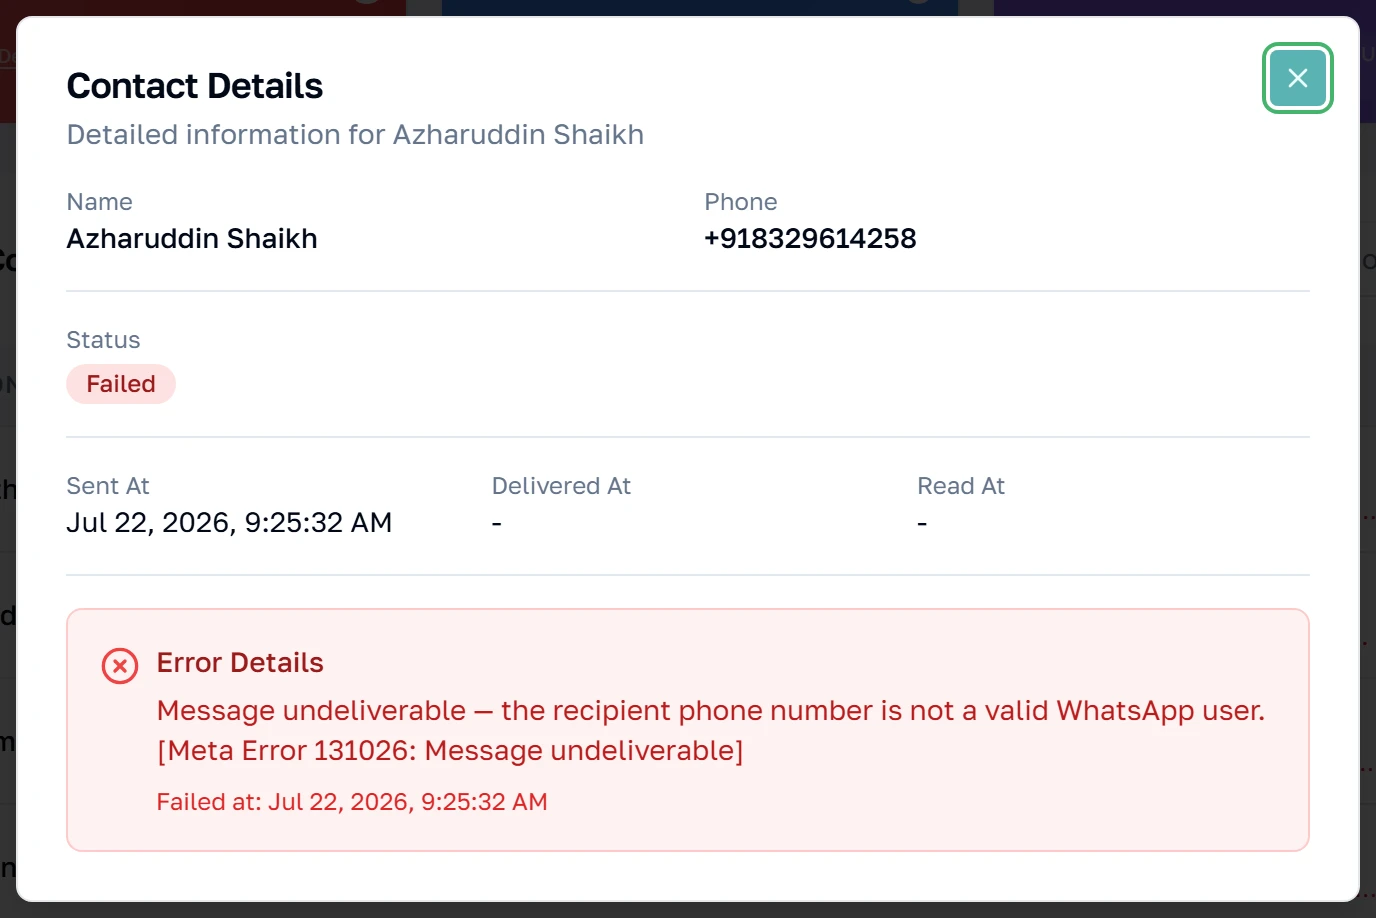Select the phone number +918329614258
1376x918 pixels.
tap(810, 238)
